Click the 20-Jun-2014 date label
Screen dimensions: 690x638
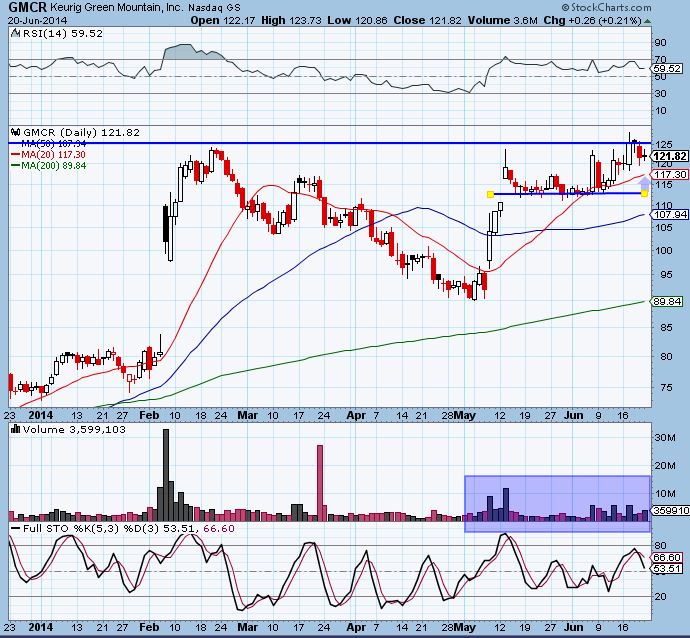coord(37,20)
